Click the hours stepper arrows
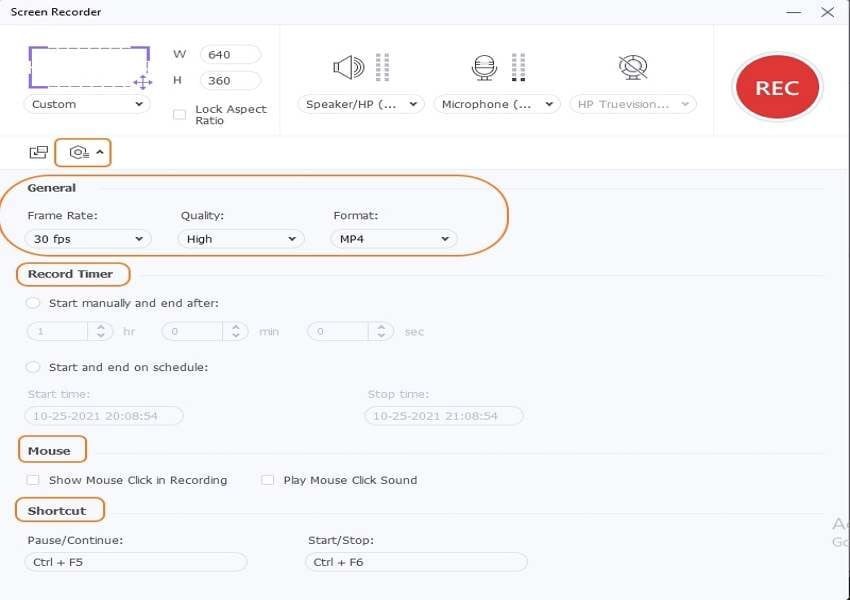The image size is (850, 600). pyautogui.click(x=100, y=331)
